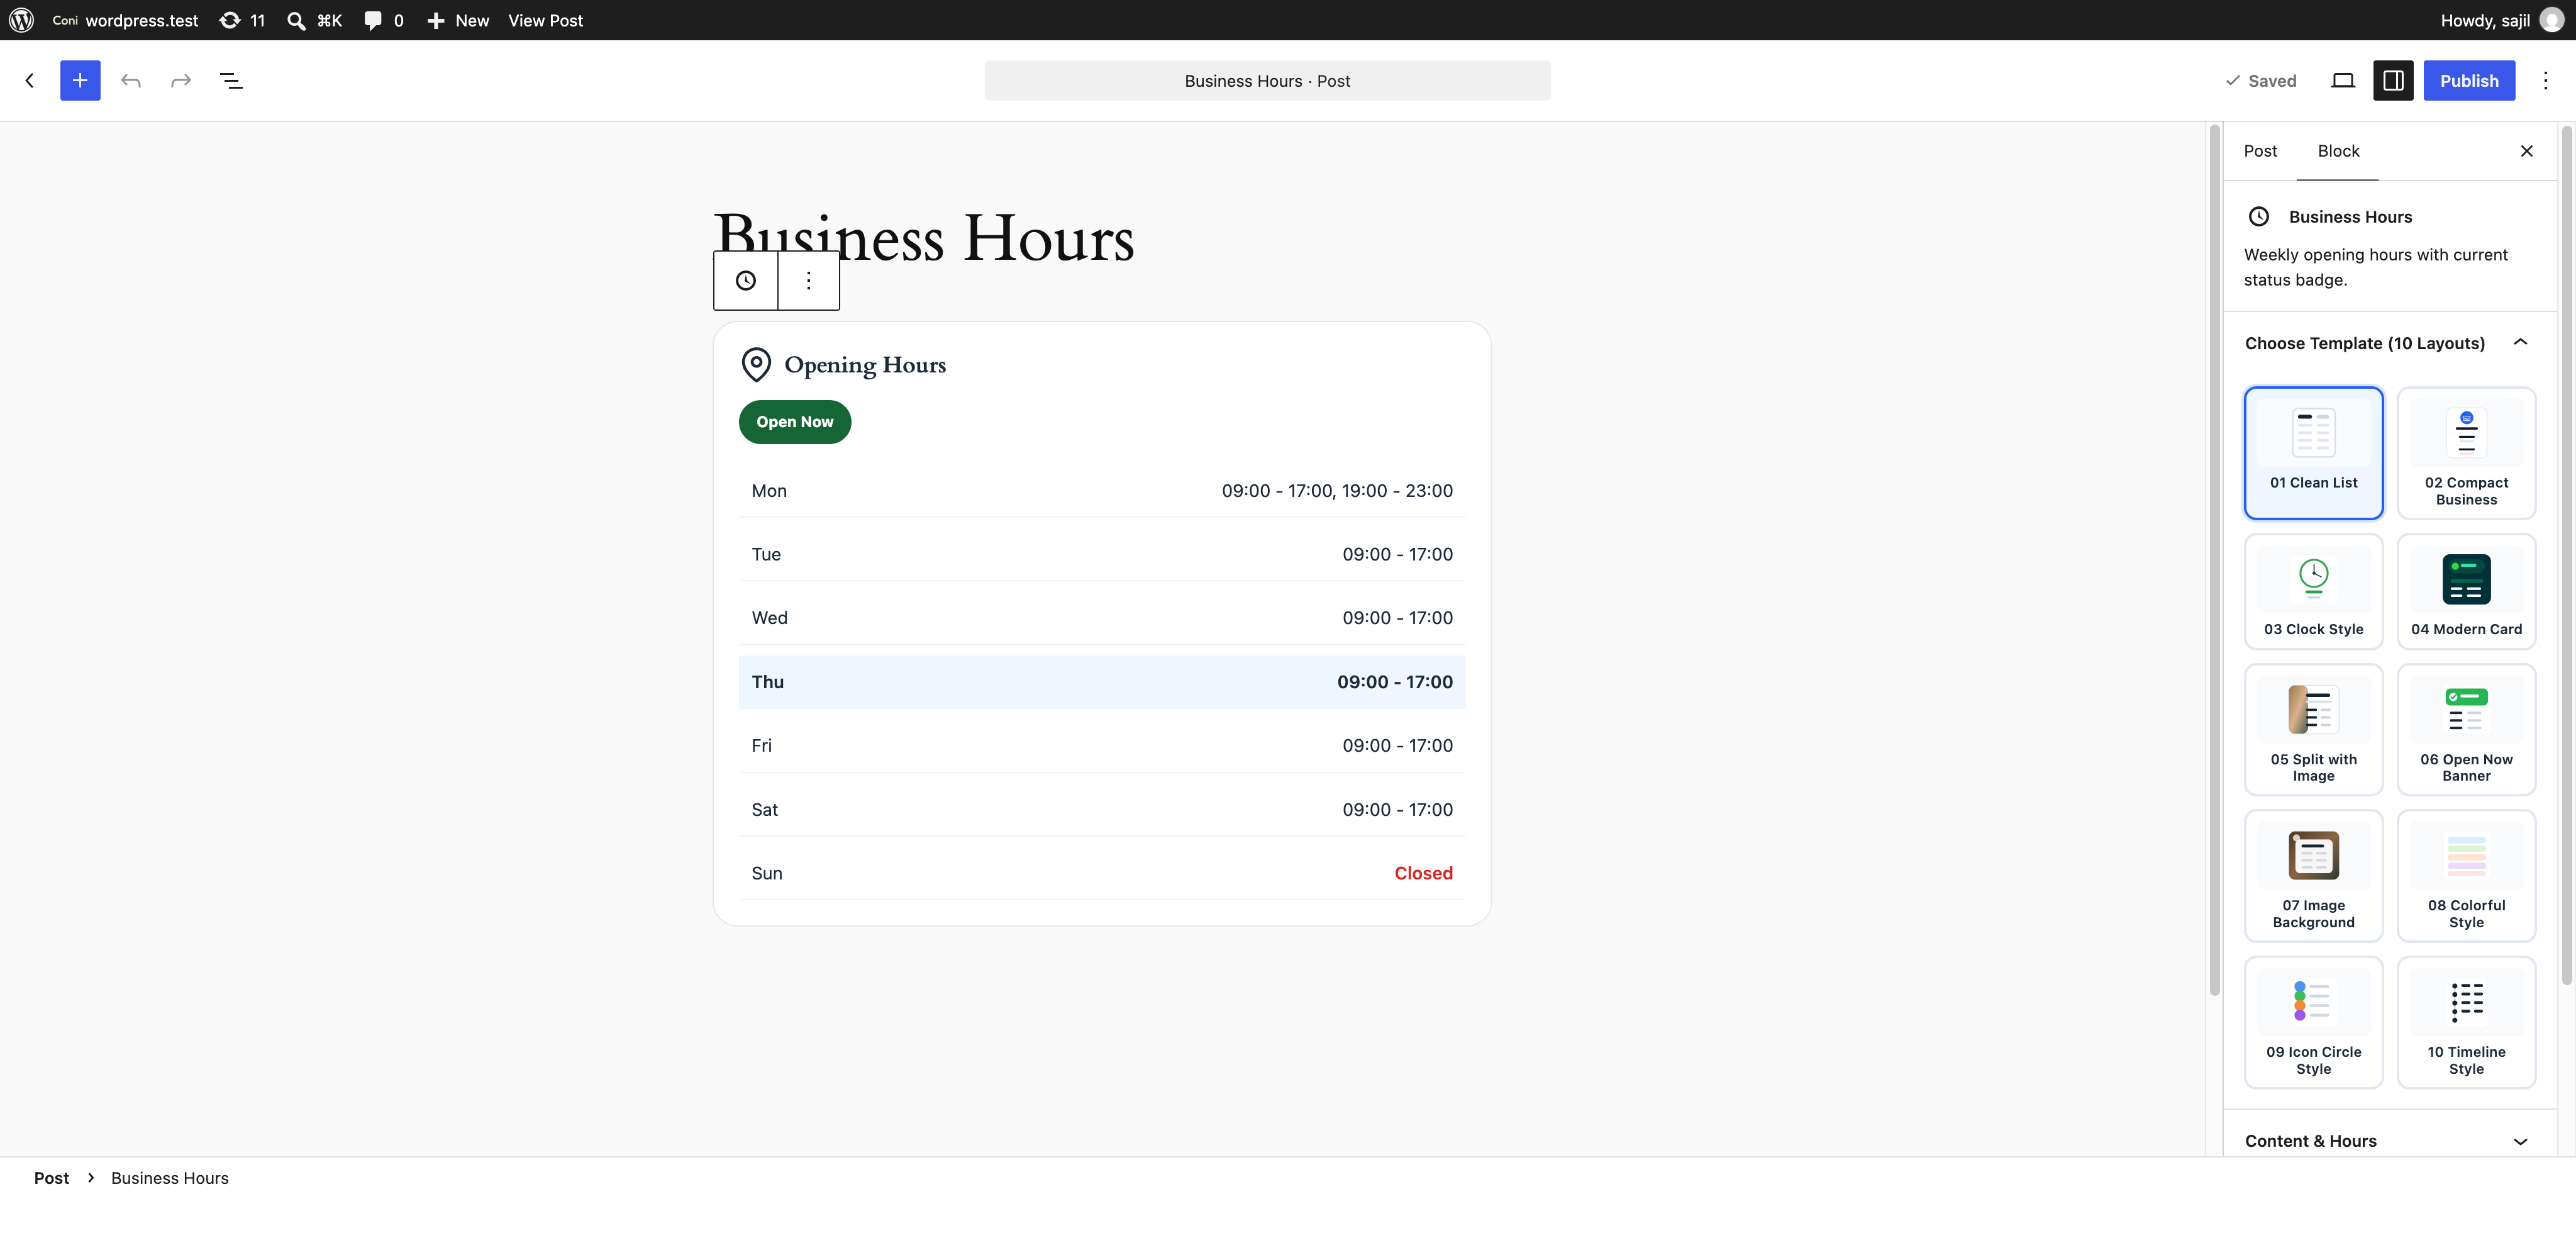Screen dimensions: 2576x1238
Task: Click the Business Hours block clock icon
Action: (746, 281)
